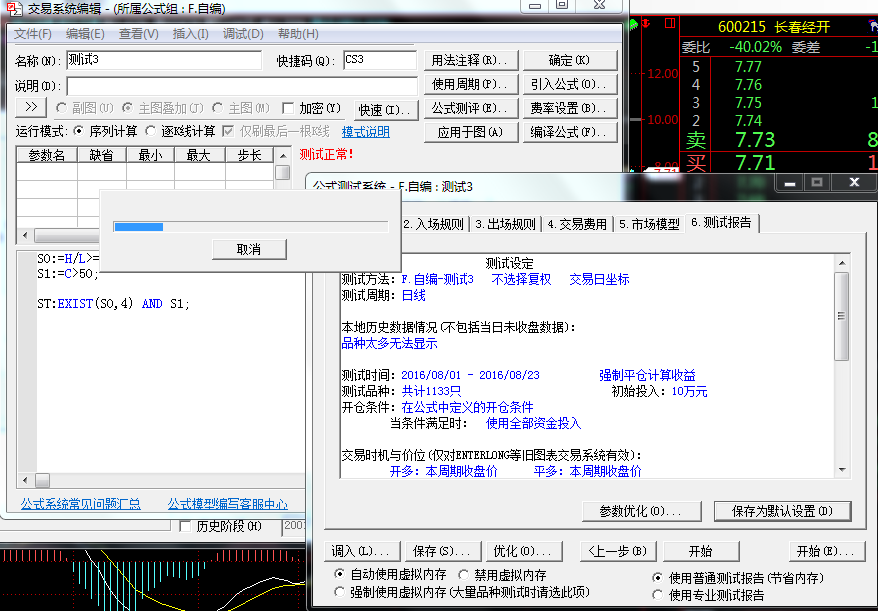Open 使用周期(P).. settings
Viewport: 878px width, 611px height.
[x=470, y=84]
